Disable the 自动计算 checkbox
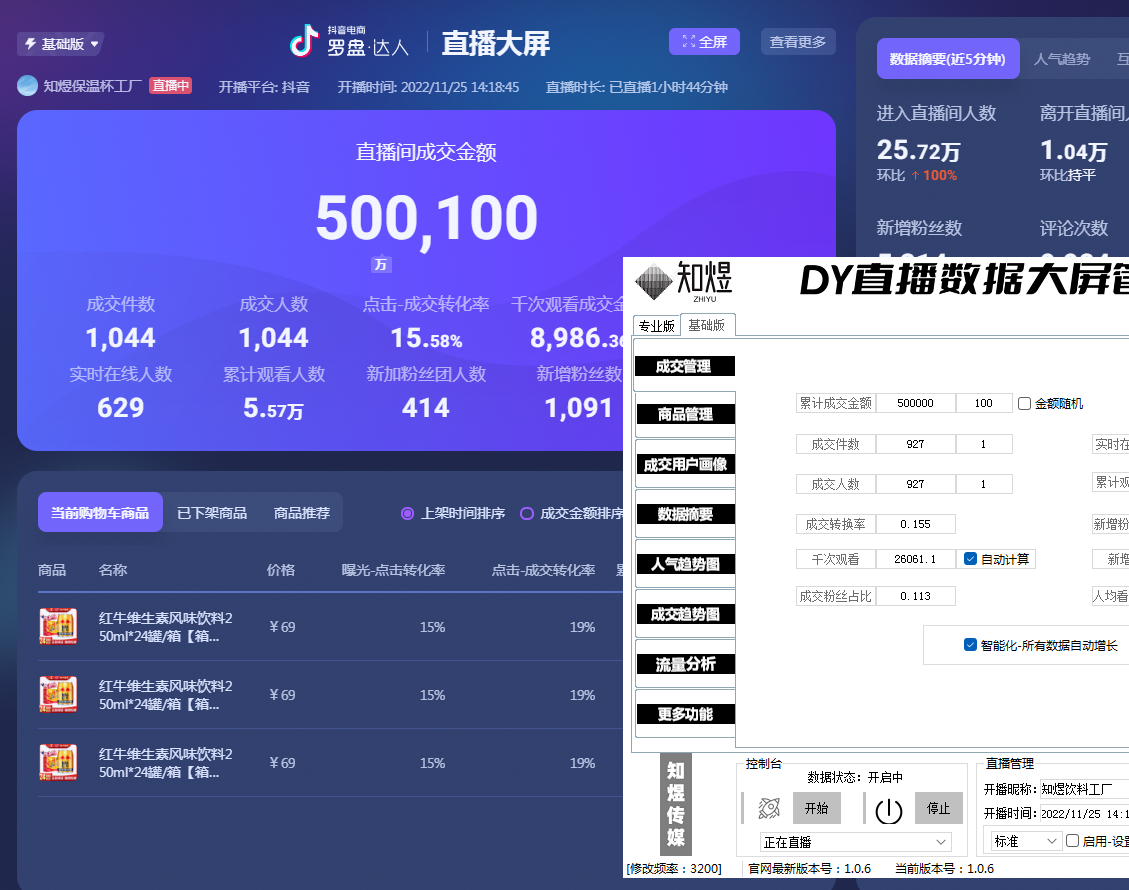This screenshot has height=890, width=1129. tap(968, 558)
